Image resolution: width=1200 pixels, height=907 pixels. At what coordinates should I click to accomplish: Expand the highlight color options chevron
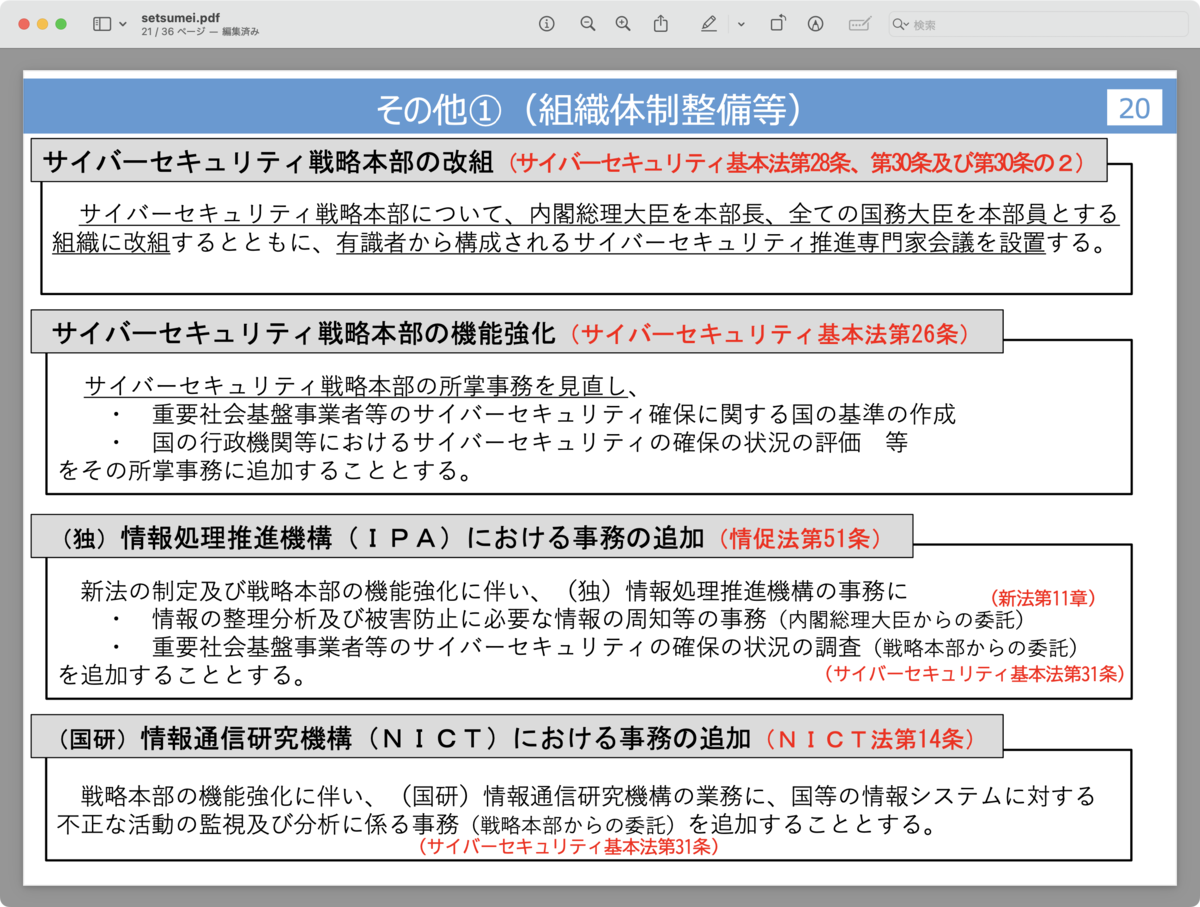741,24
